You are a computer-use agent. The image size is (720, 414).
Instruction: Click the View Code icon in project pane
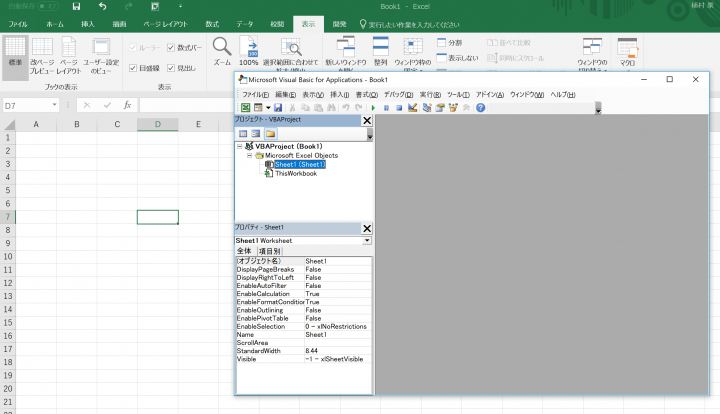243,134
